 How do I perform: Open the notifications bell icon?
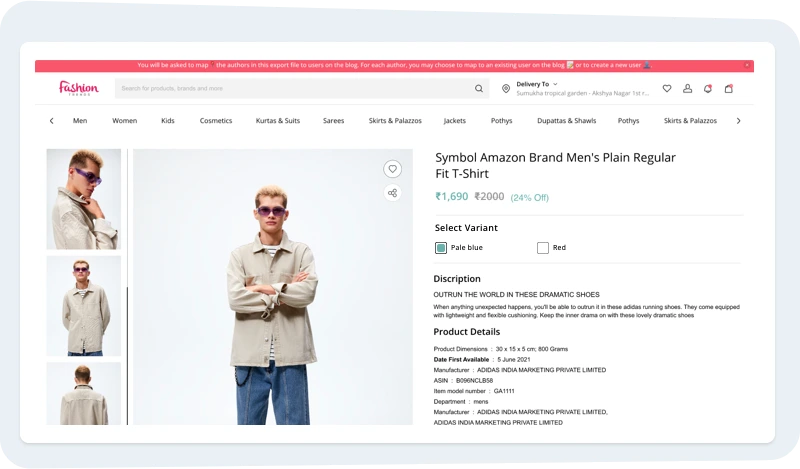[708, 88]
